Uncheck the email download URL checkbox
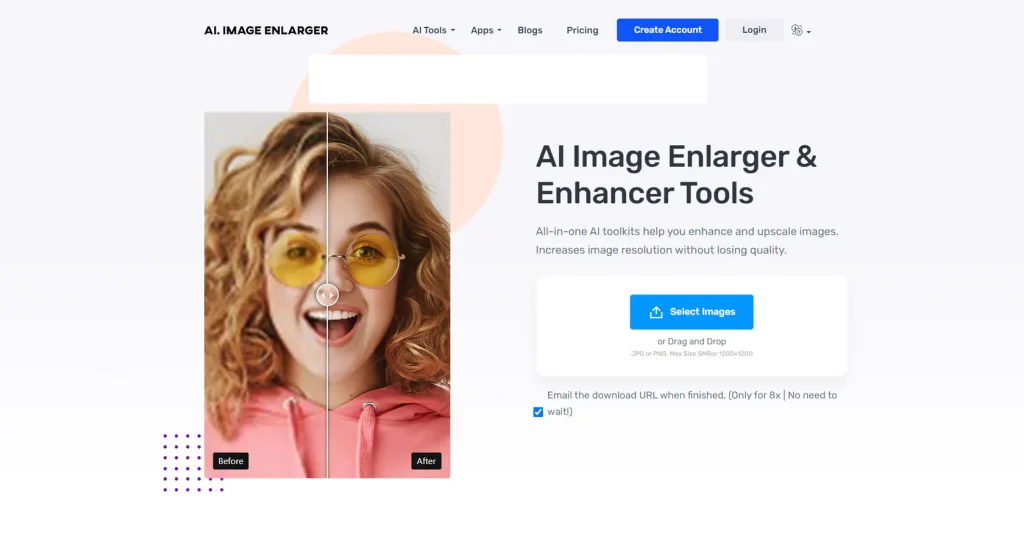 point(539,412)
